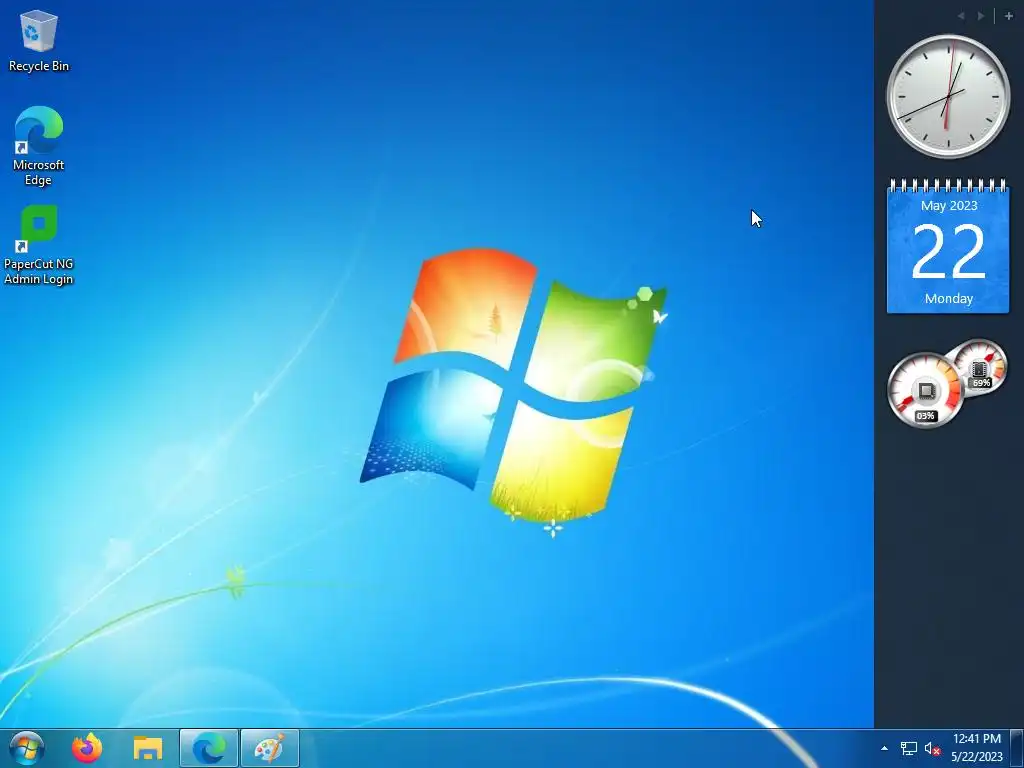Click the May 2023 text on calendar

[x=949, y=206]
